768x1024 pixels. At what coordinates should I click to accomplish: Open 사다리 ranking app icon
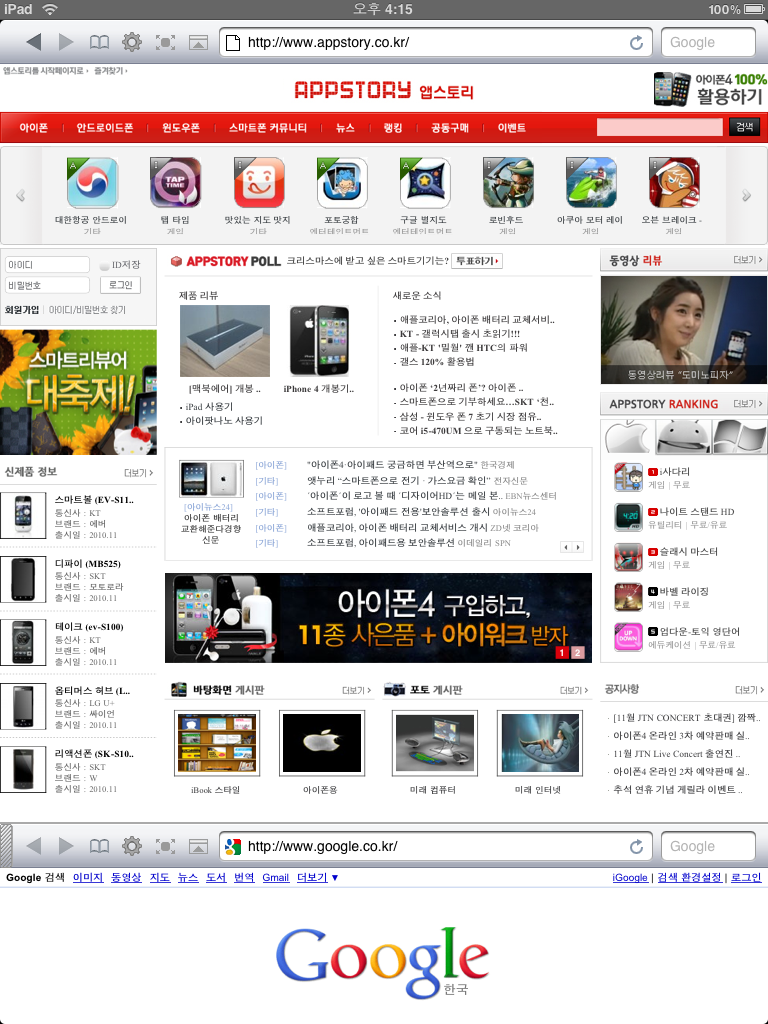click(x=628, y=477)
